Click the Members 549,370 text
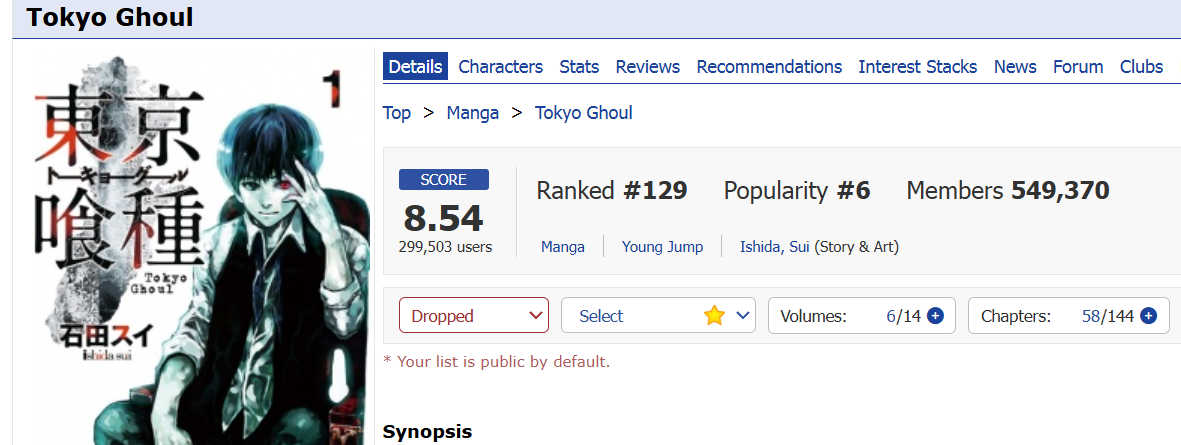 coord(1008,190)
